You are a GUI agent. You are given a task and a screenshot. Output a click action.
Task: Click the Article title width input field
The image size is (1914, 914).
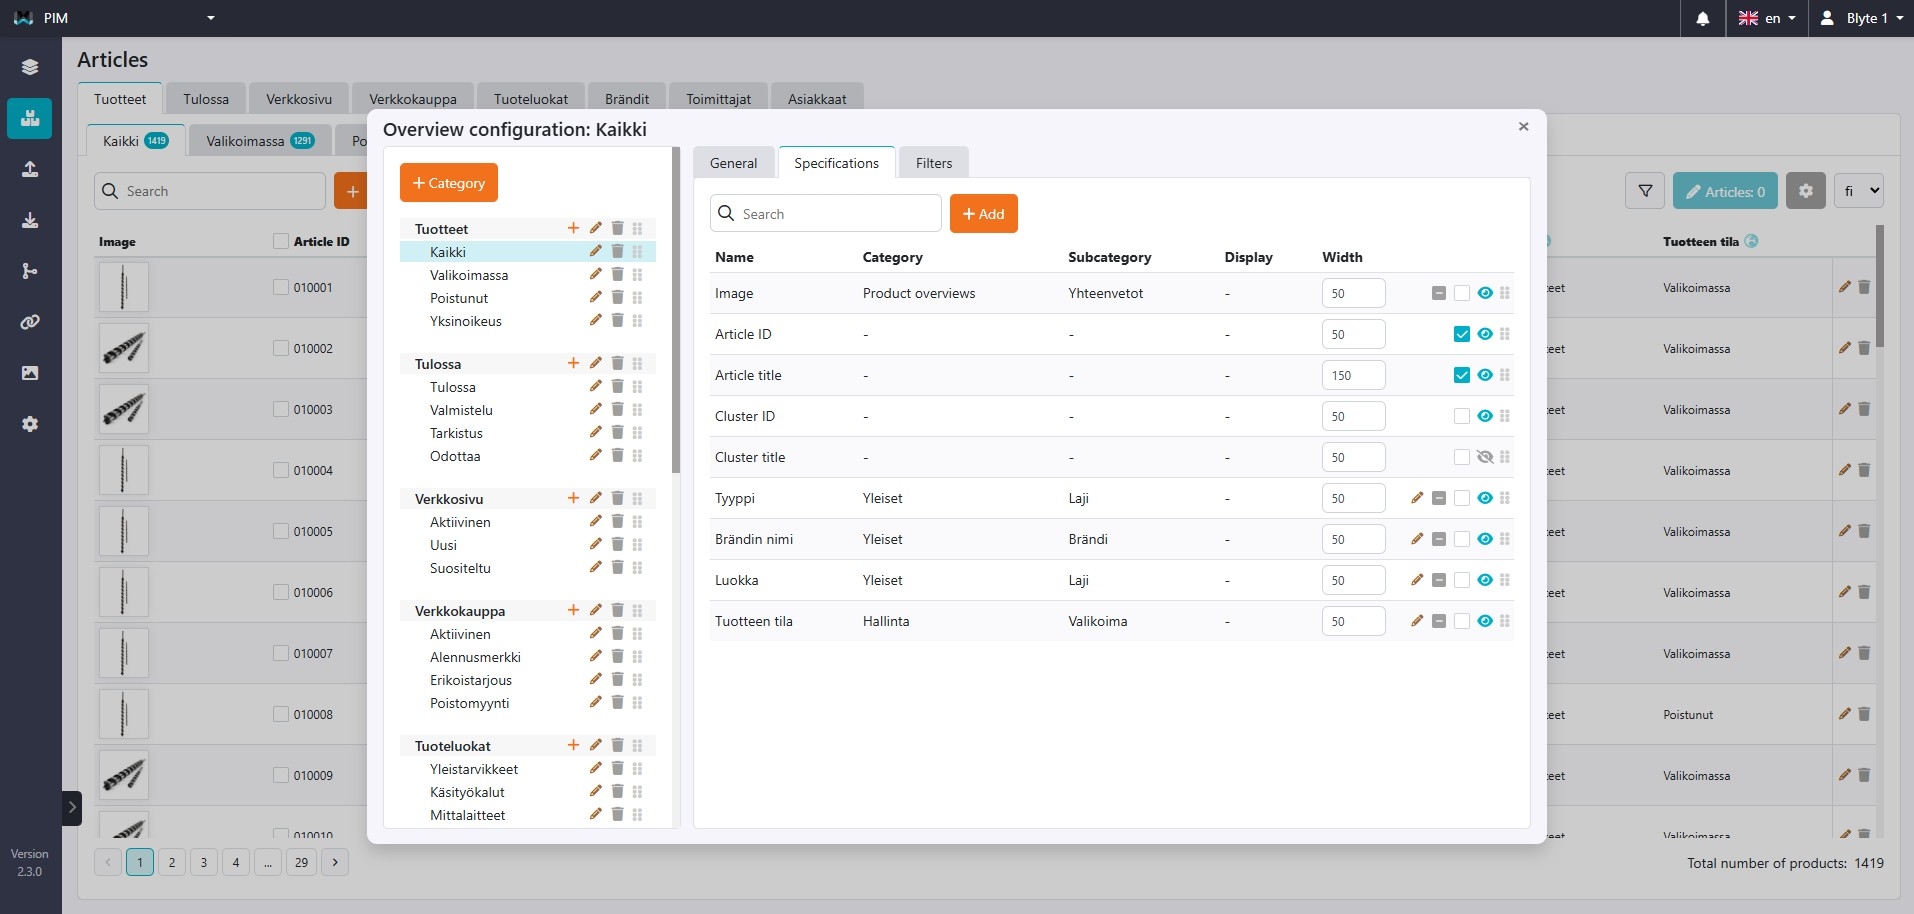[x=1353, y=375]
